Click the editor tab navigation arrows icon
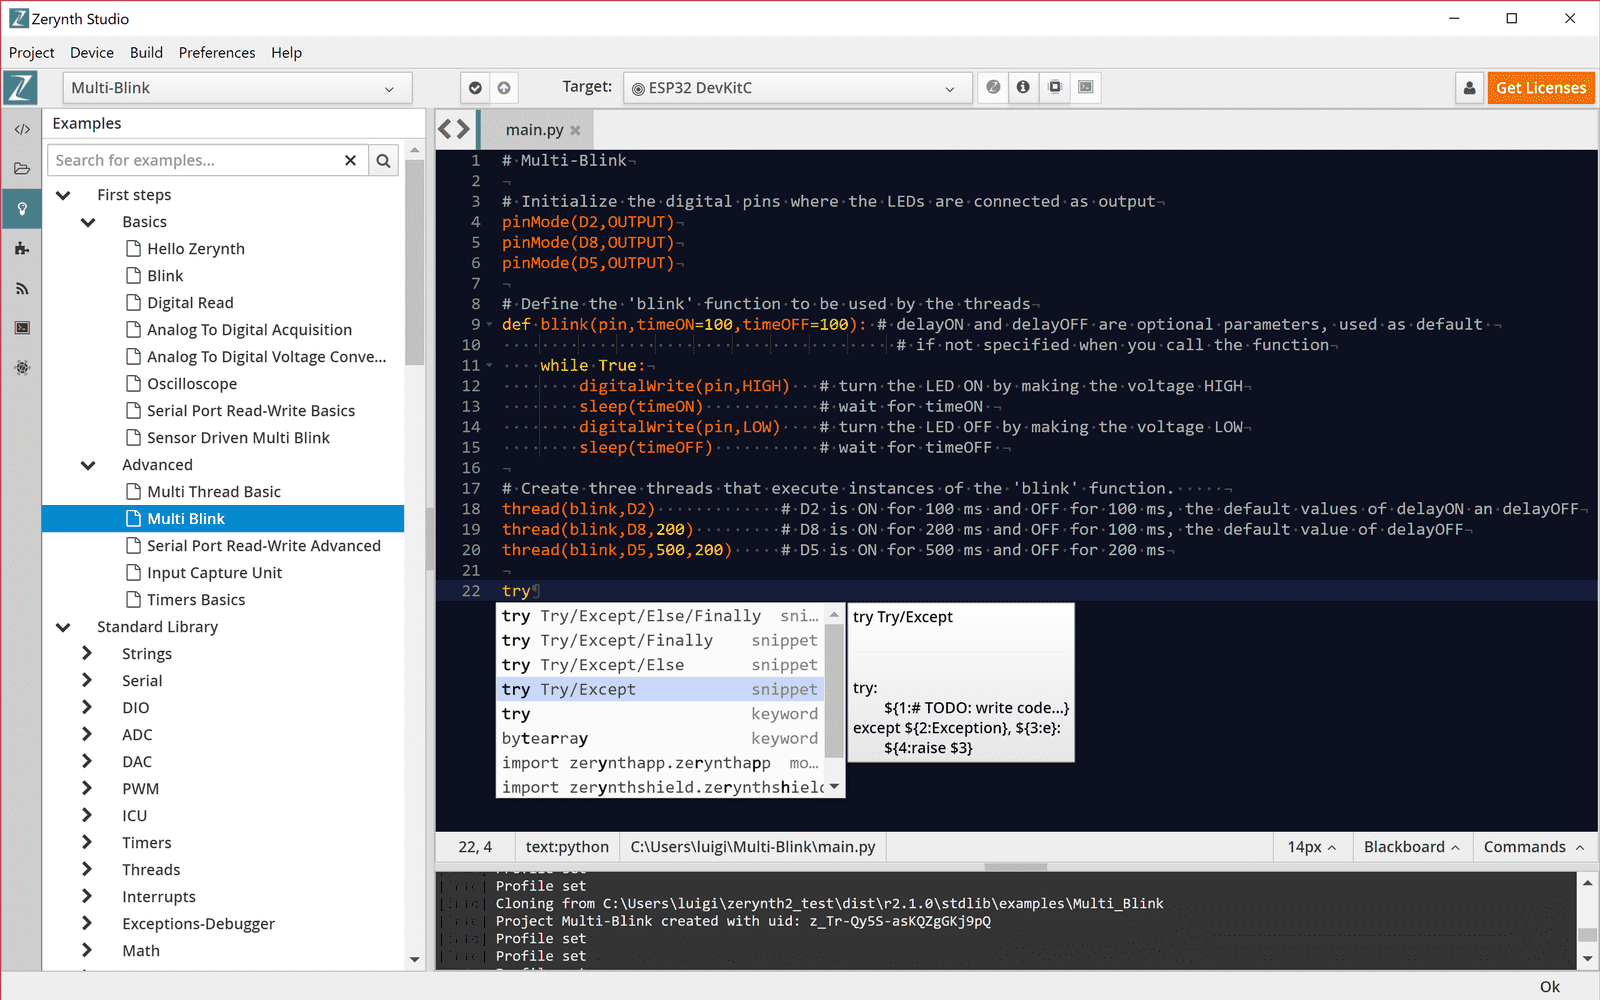 tap(454, 129)
